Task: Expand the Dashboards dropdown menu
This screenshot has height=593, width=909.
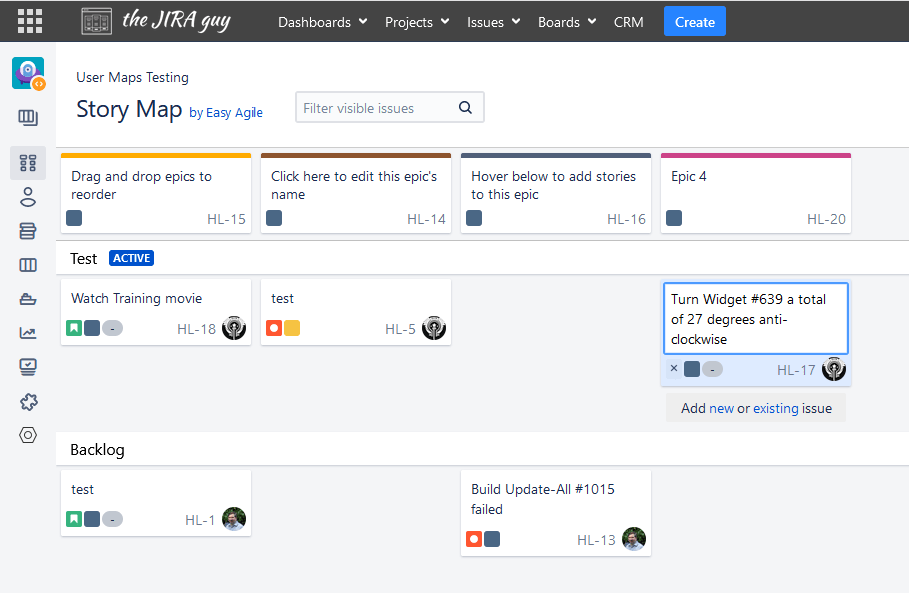Action: coord(322,22)
